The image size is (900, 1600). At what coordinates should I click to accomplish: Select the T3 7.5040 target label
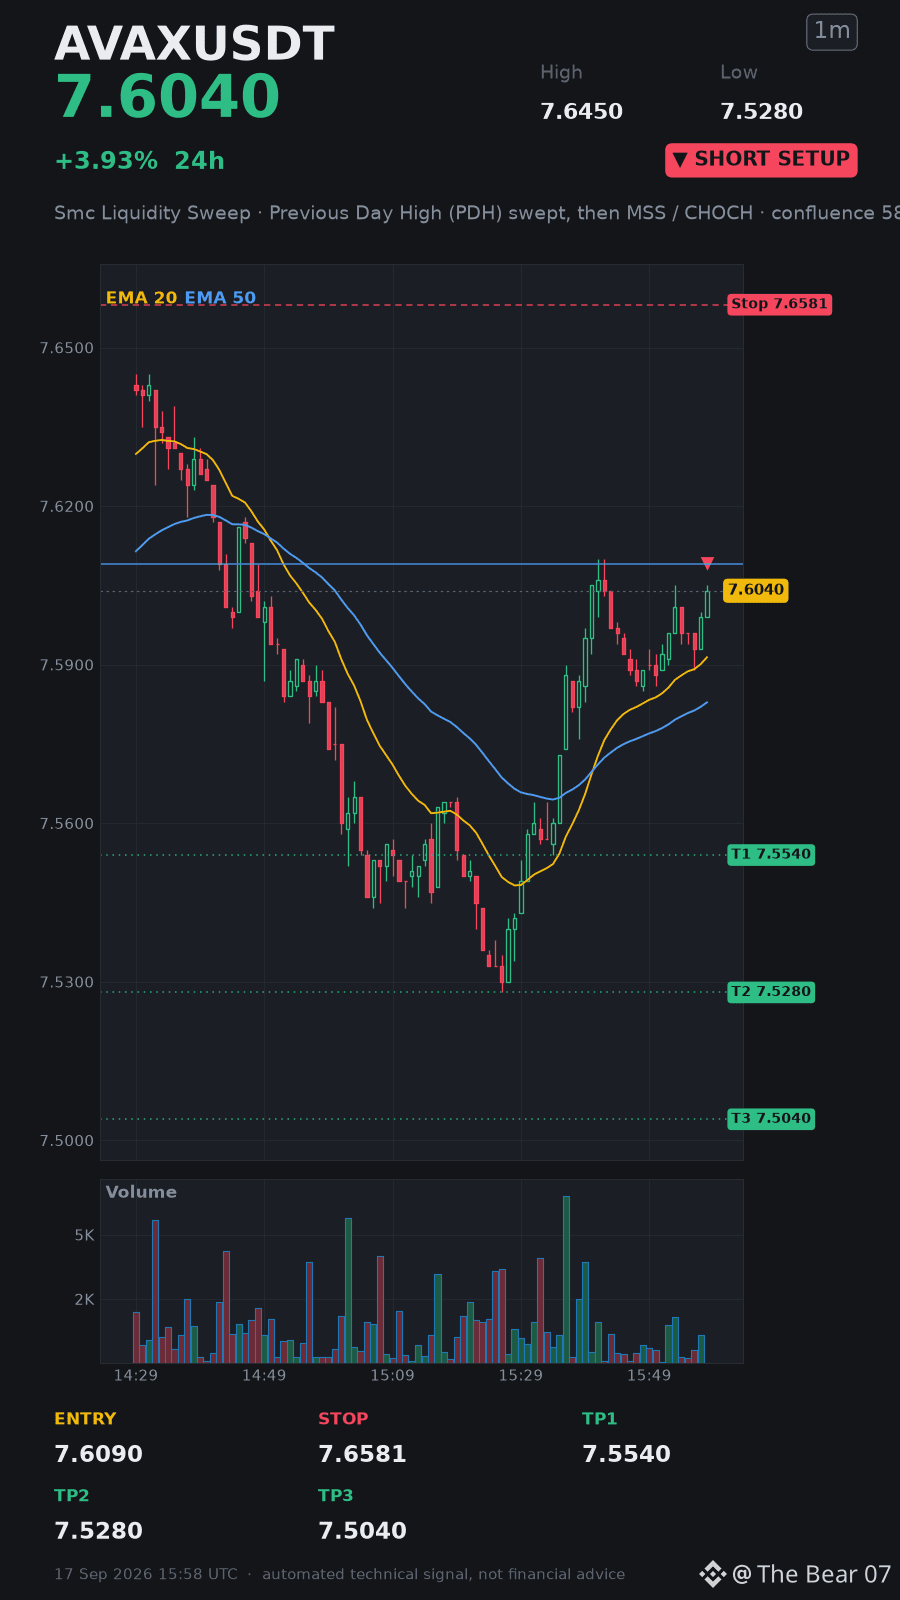pos(771,1119)
